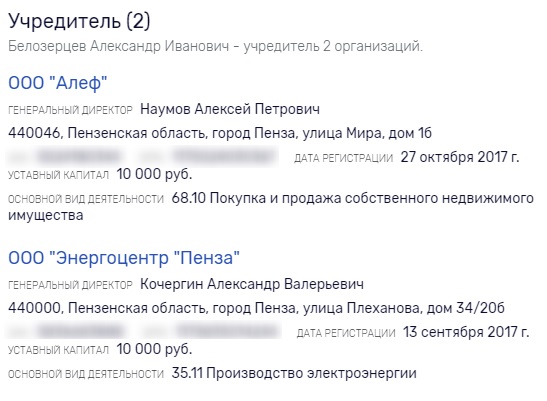Select director name Наумов Алексей Петрович

230,109
